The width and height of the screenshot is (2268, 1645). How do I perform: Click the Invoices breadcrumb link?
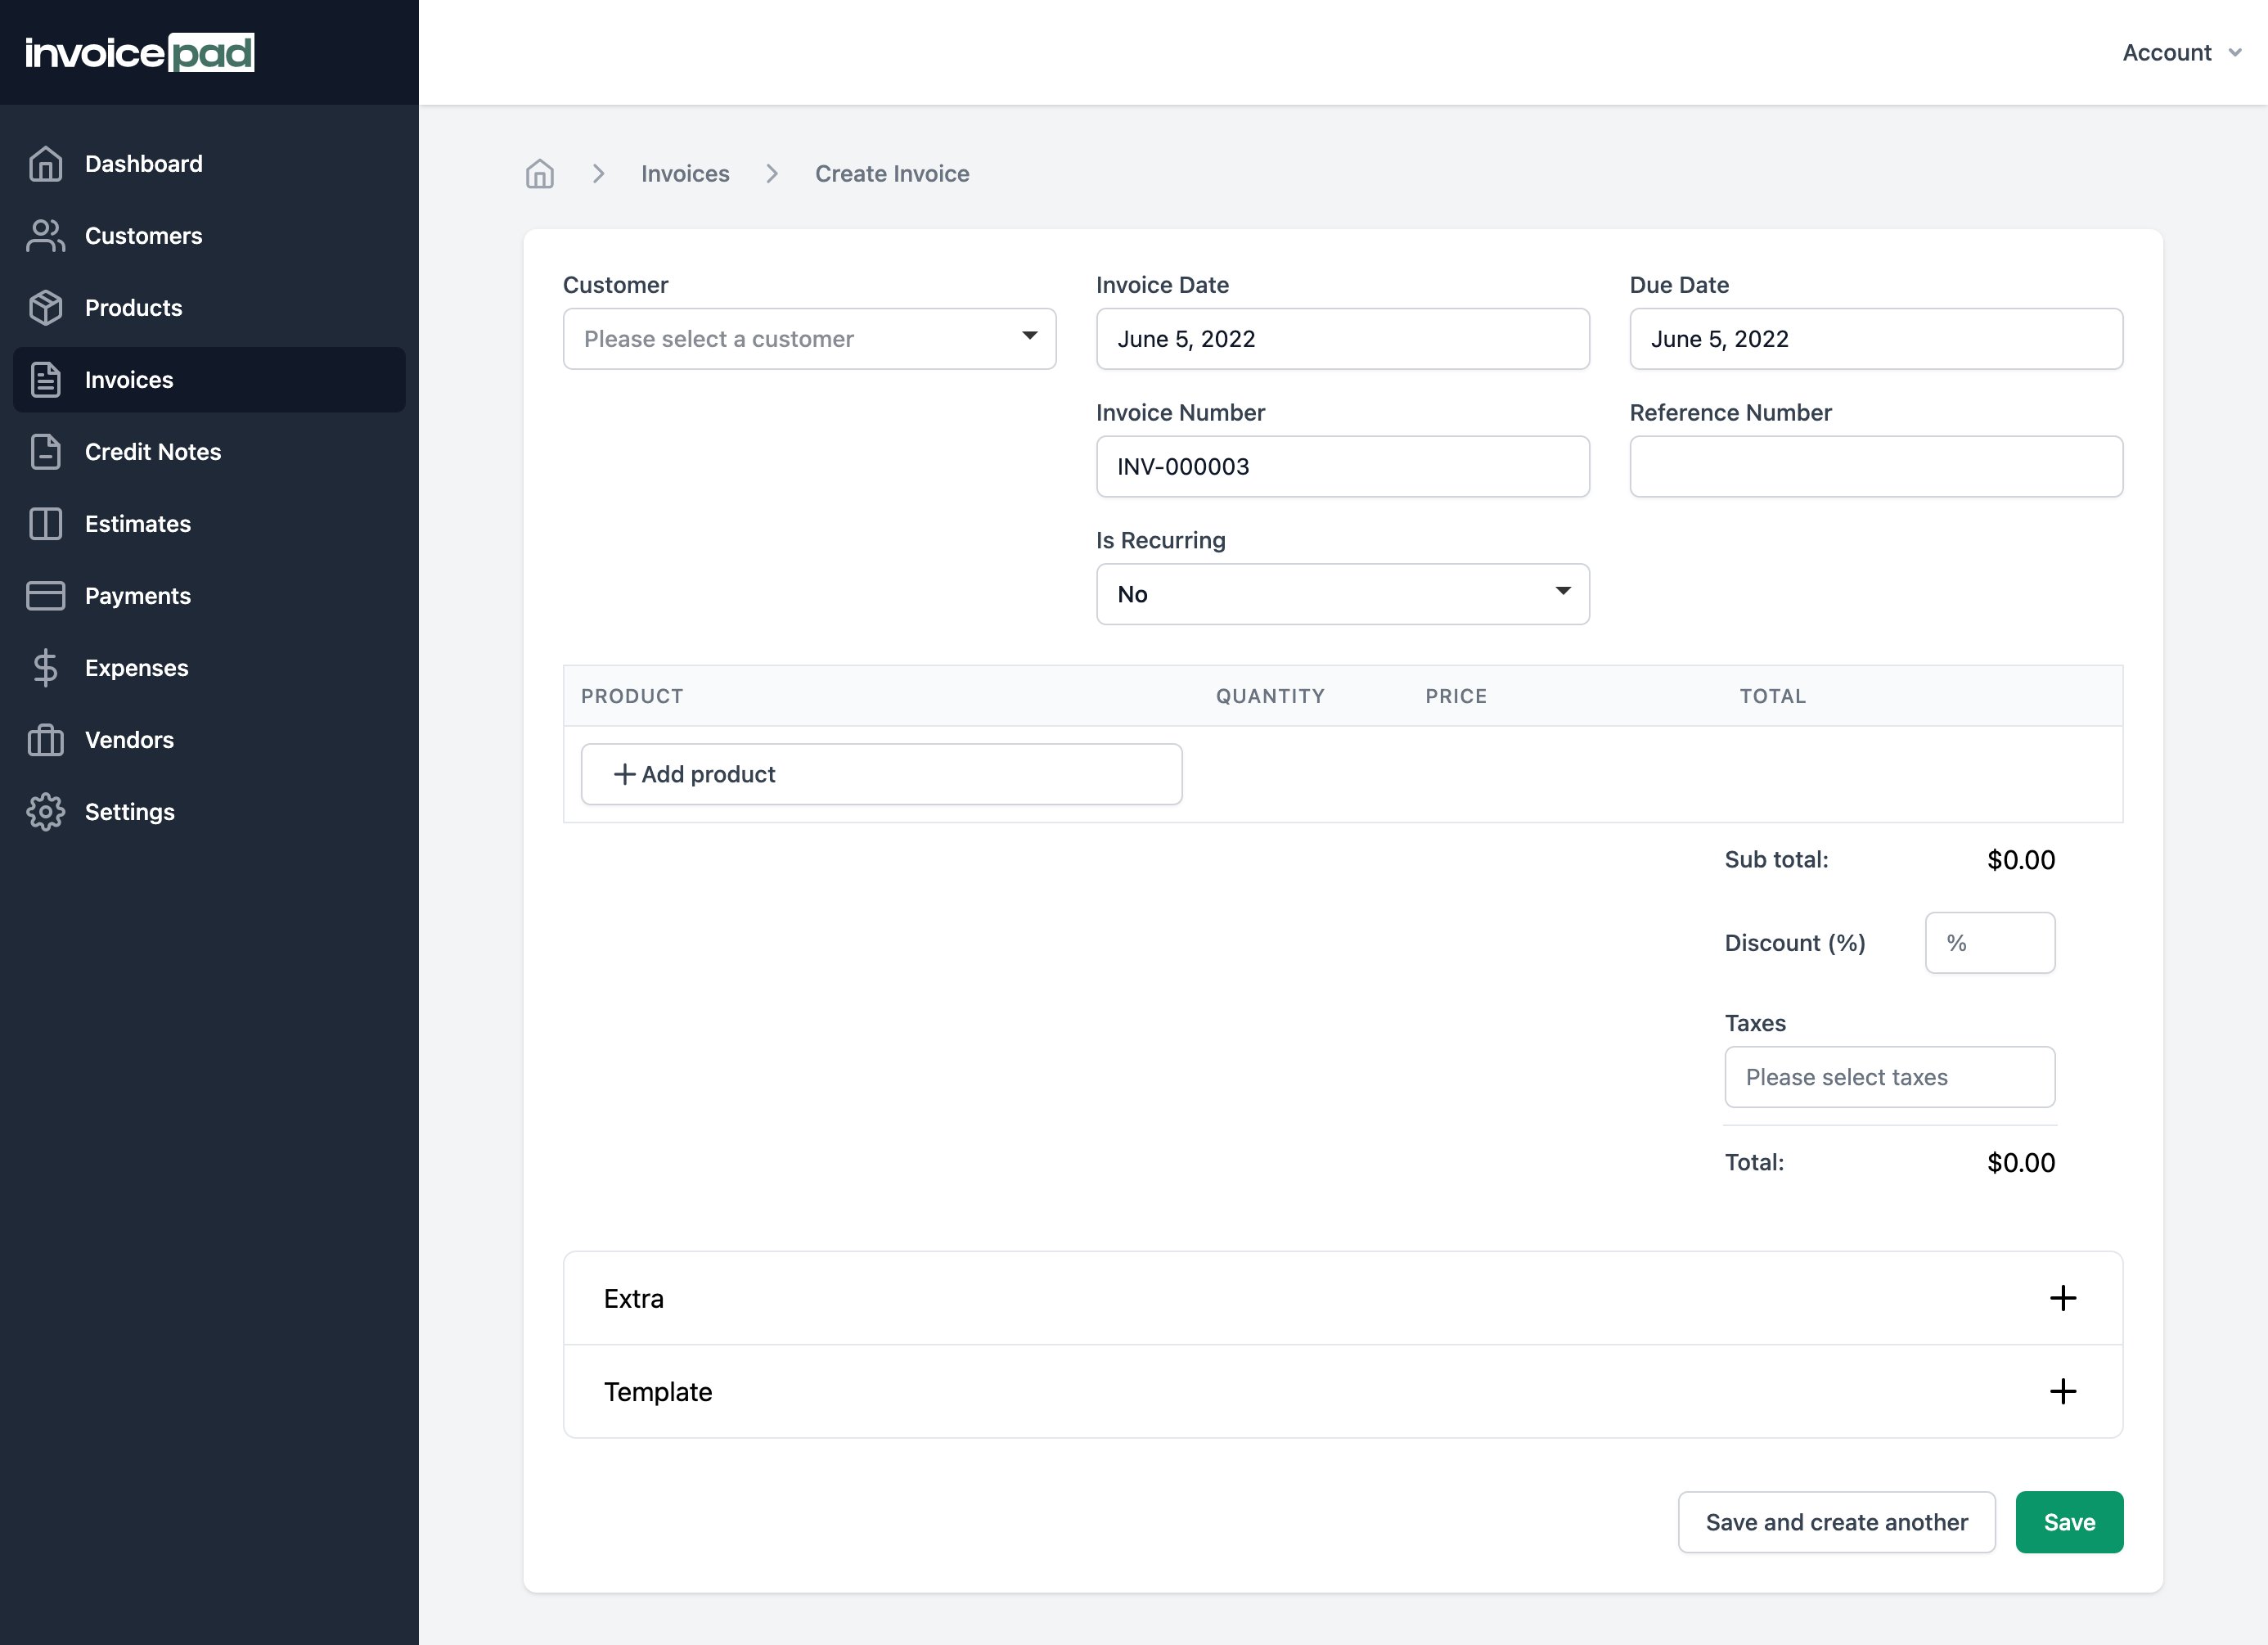(x=685, y=174)
